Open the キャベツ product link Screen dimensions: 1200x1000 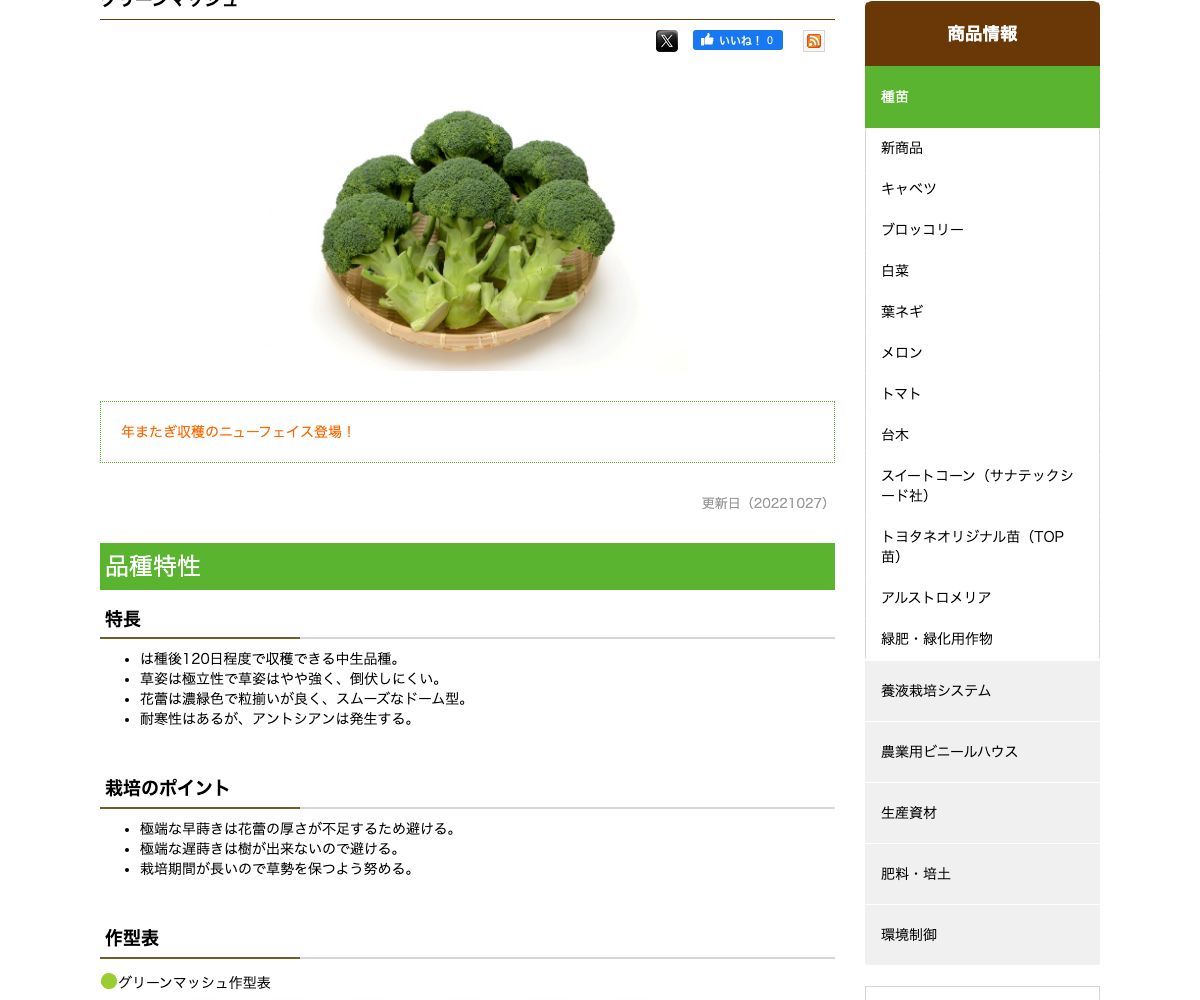(x=908, y=189)
